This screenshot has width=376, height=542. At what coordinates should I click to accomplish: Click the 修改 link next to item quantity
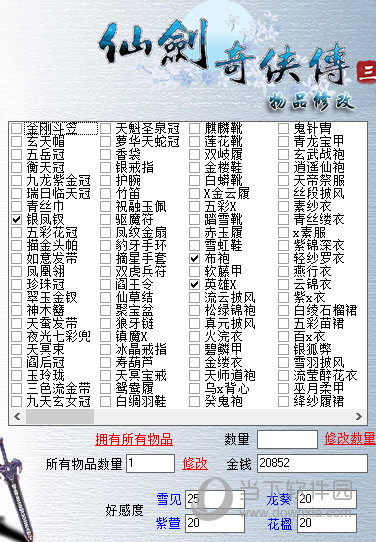(195, 464)
